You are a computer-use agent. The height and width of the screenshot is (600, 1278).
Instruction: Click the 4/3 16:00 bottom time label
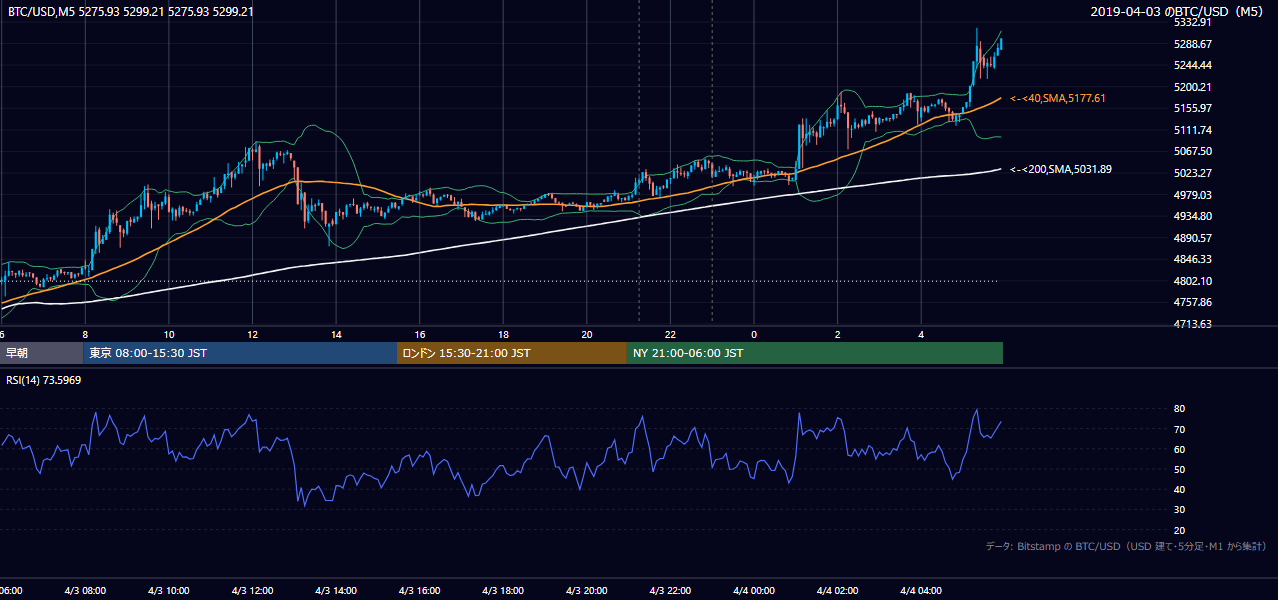pyautogui.click(x=420, y=591)
